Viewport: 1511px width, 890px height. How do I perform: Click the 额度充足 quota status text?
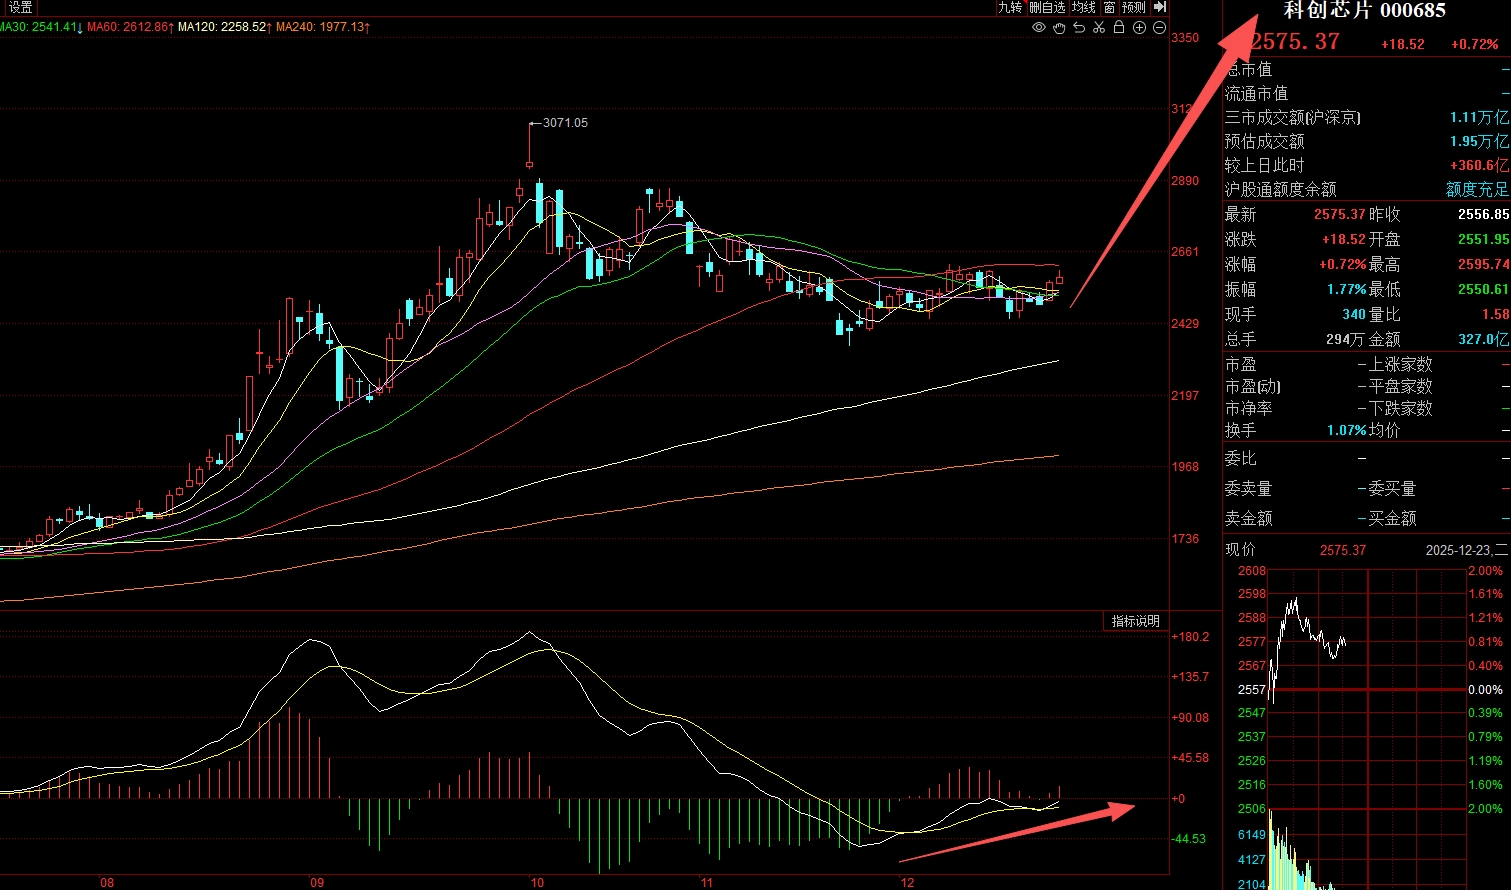1477,189
